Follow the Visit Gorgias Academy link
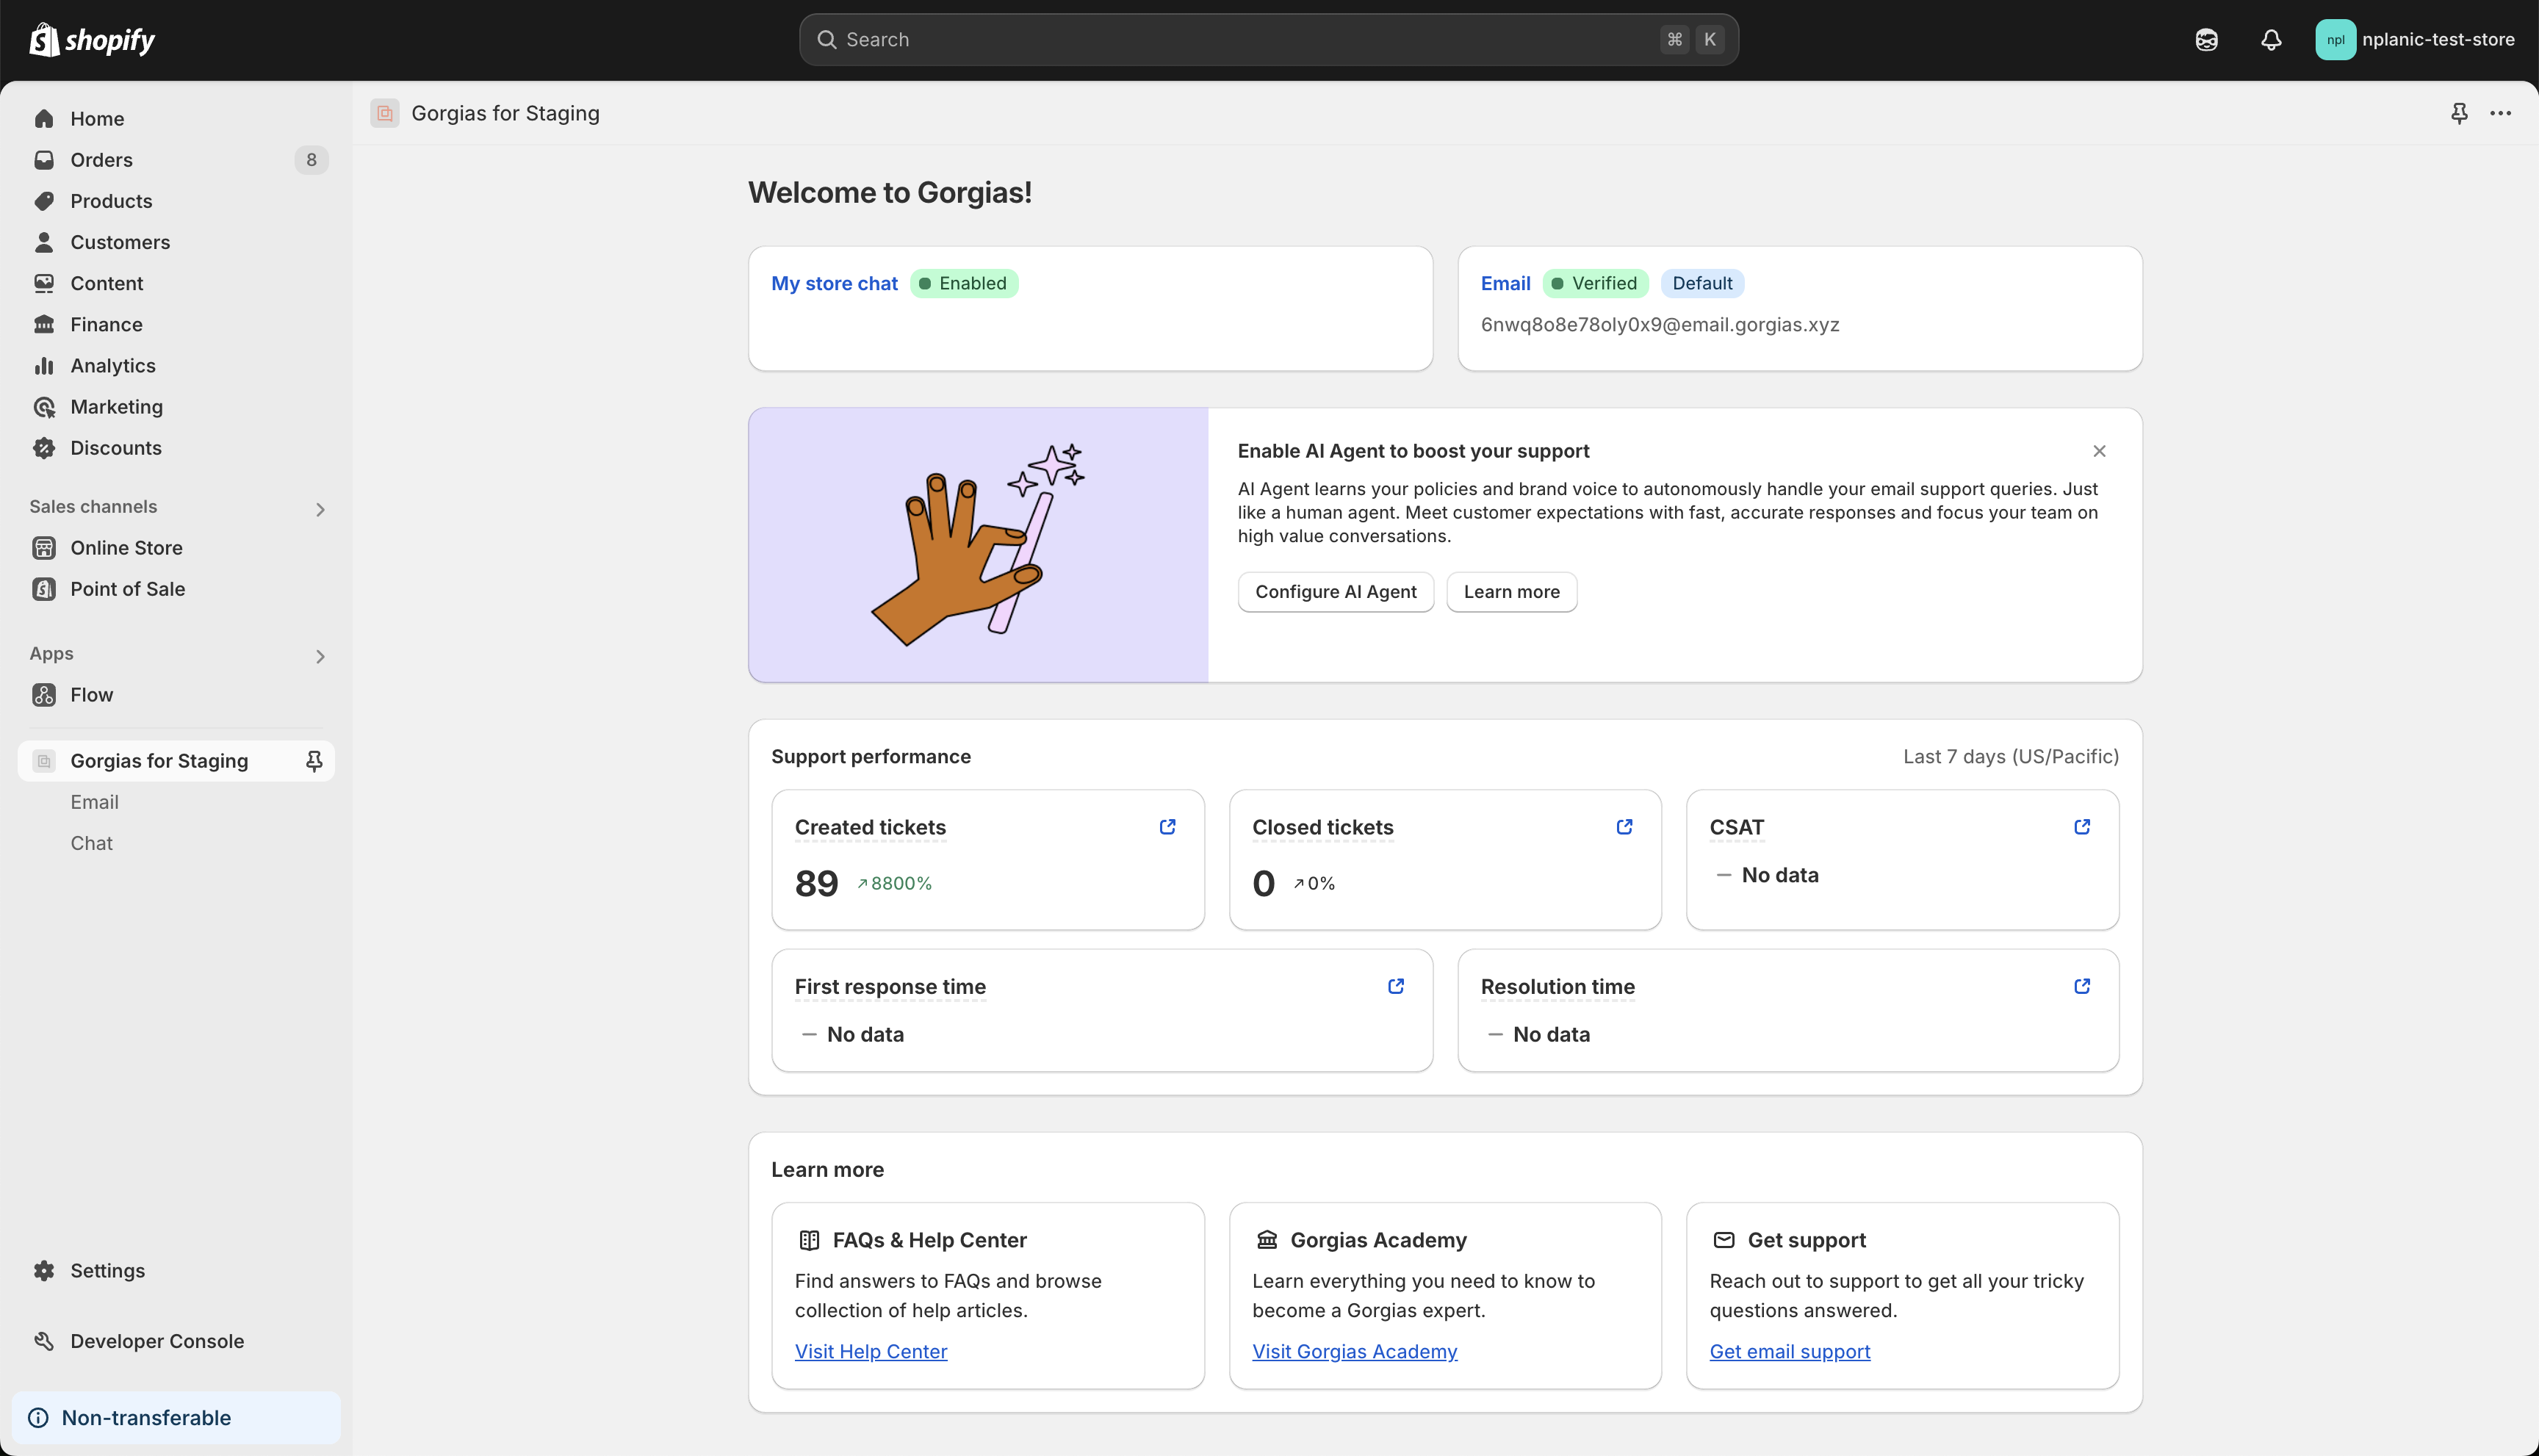This screenshot has width=2539, height=1456. click(1354, 1352)
